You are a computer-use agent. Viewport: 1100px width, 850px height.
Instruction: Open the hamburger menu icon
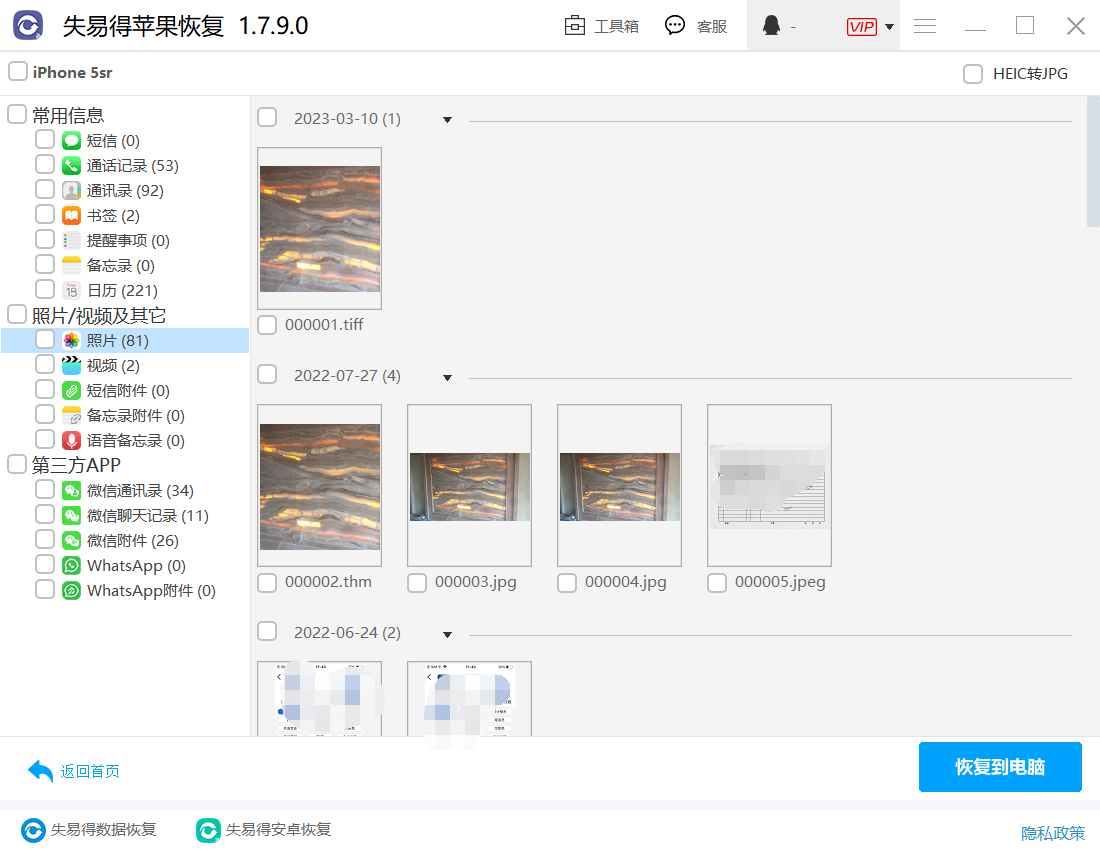pos(925,26)
